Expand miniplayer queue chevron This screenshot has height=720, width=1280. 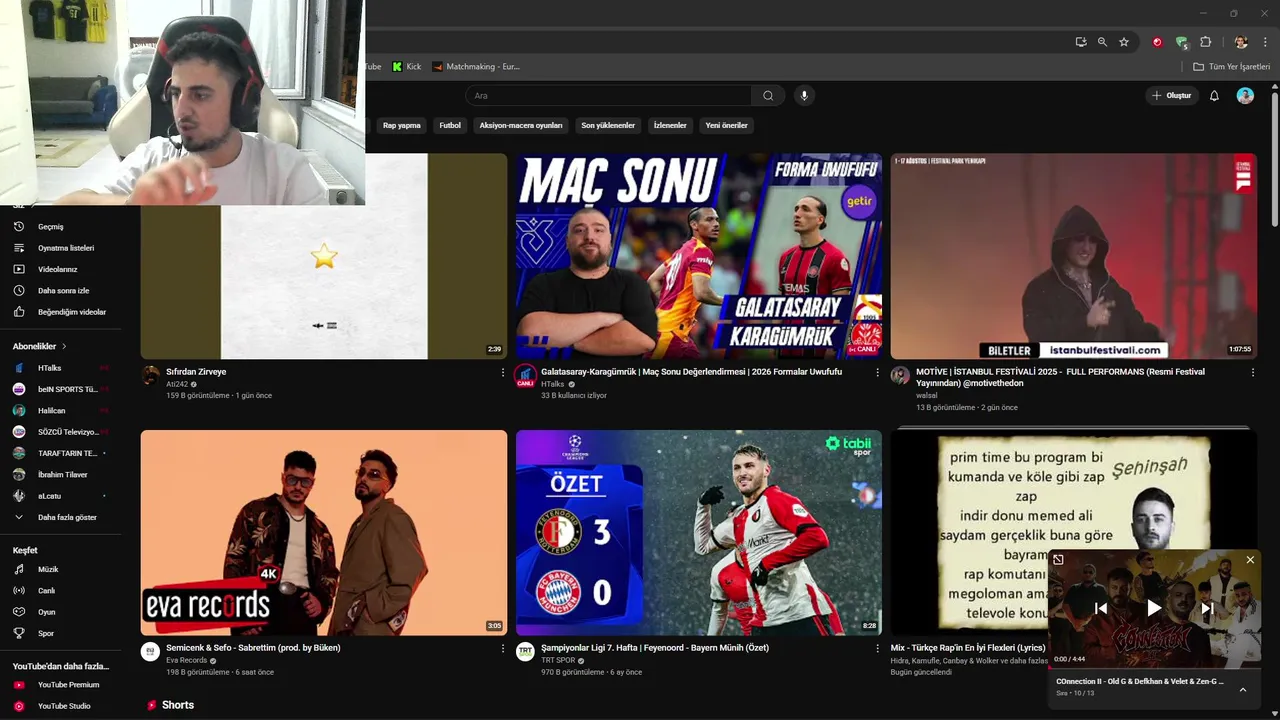1243,689
